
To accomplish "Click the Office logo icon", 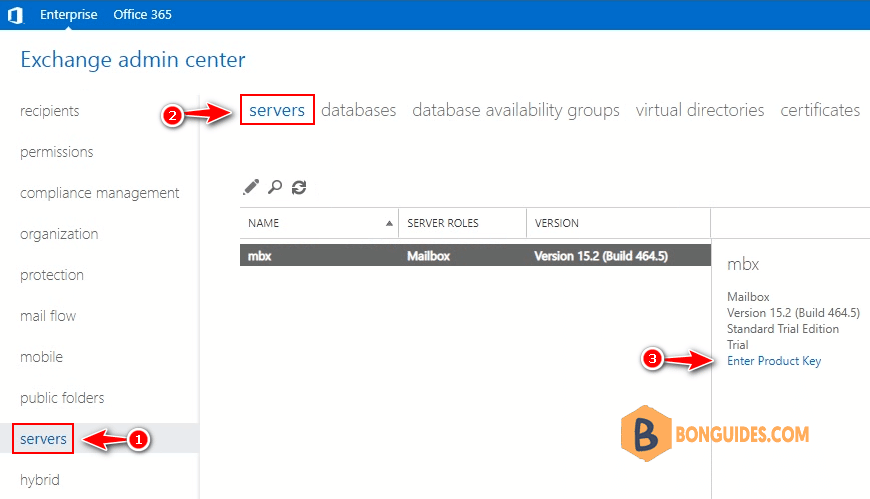I will [x=15, y=15].
